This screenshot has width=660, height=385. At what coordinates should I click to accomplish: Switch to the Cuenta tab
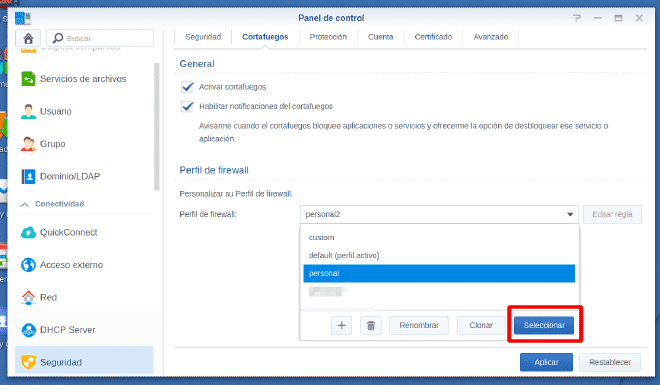pos(381,37)
